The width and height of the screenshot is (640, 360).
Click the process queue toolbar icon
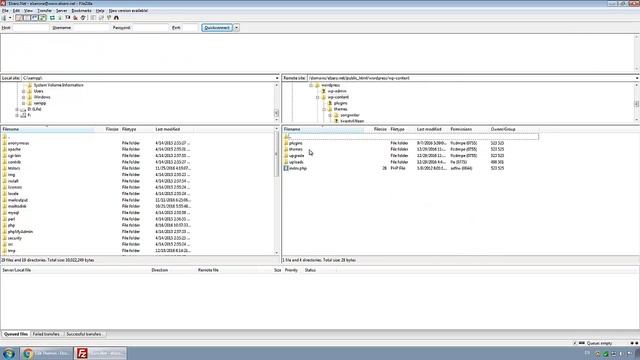click(x=60, y=18)
